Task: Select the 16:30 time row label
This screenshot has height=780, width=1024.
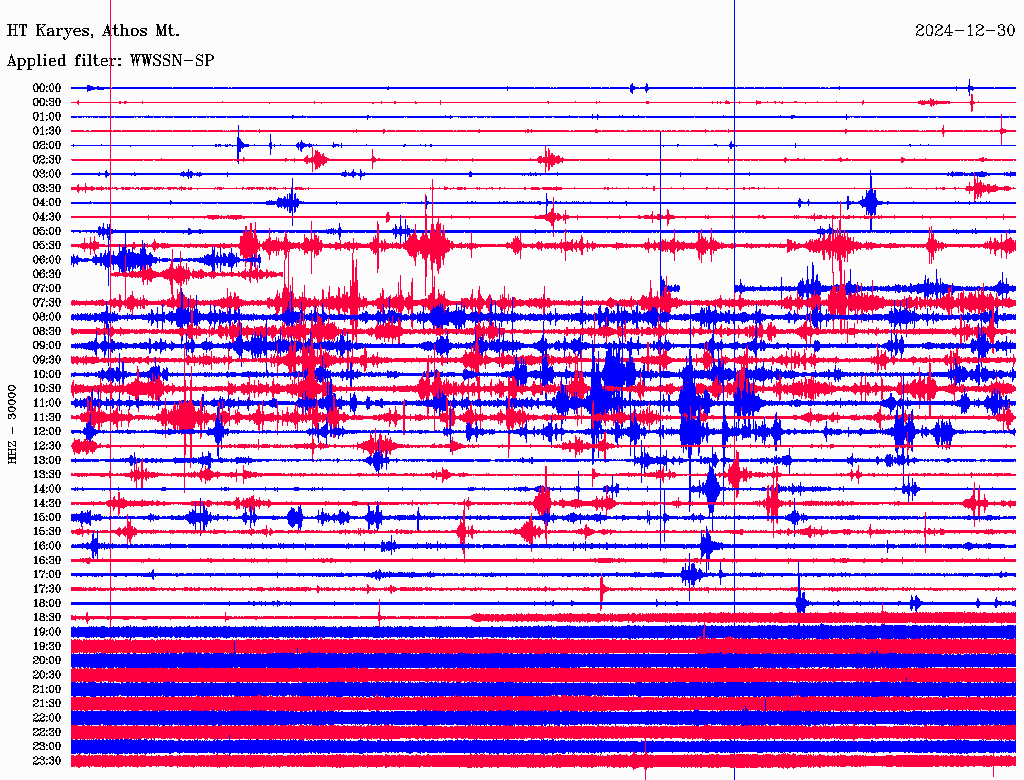Action: [x=47, y=561]
